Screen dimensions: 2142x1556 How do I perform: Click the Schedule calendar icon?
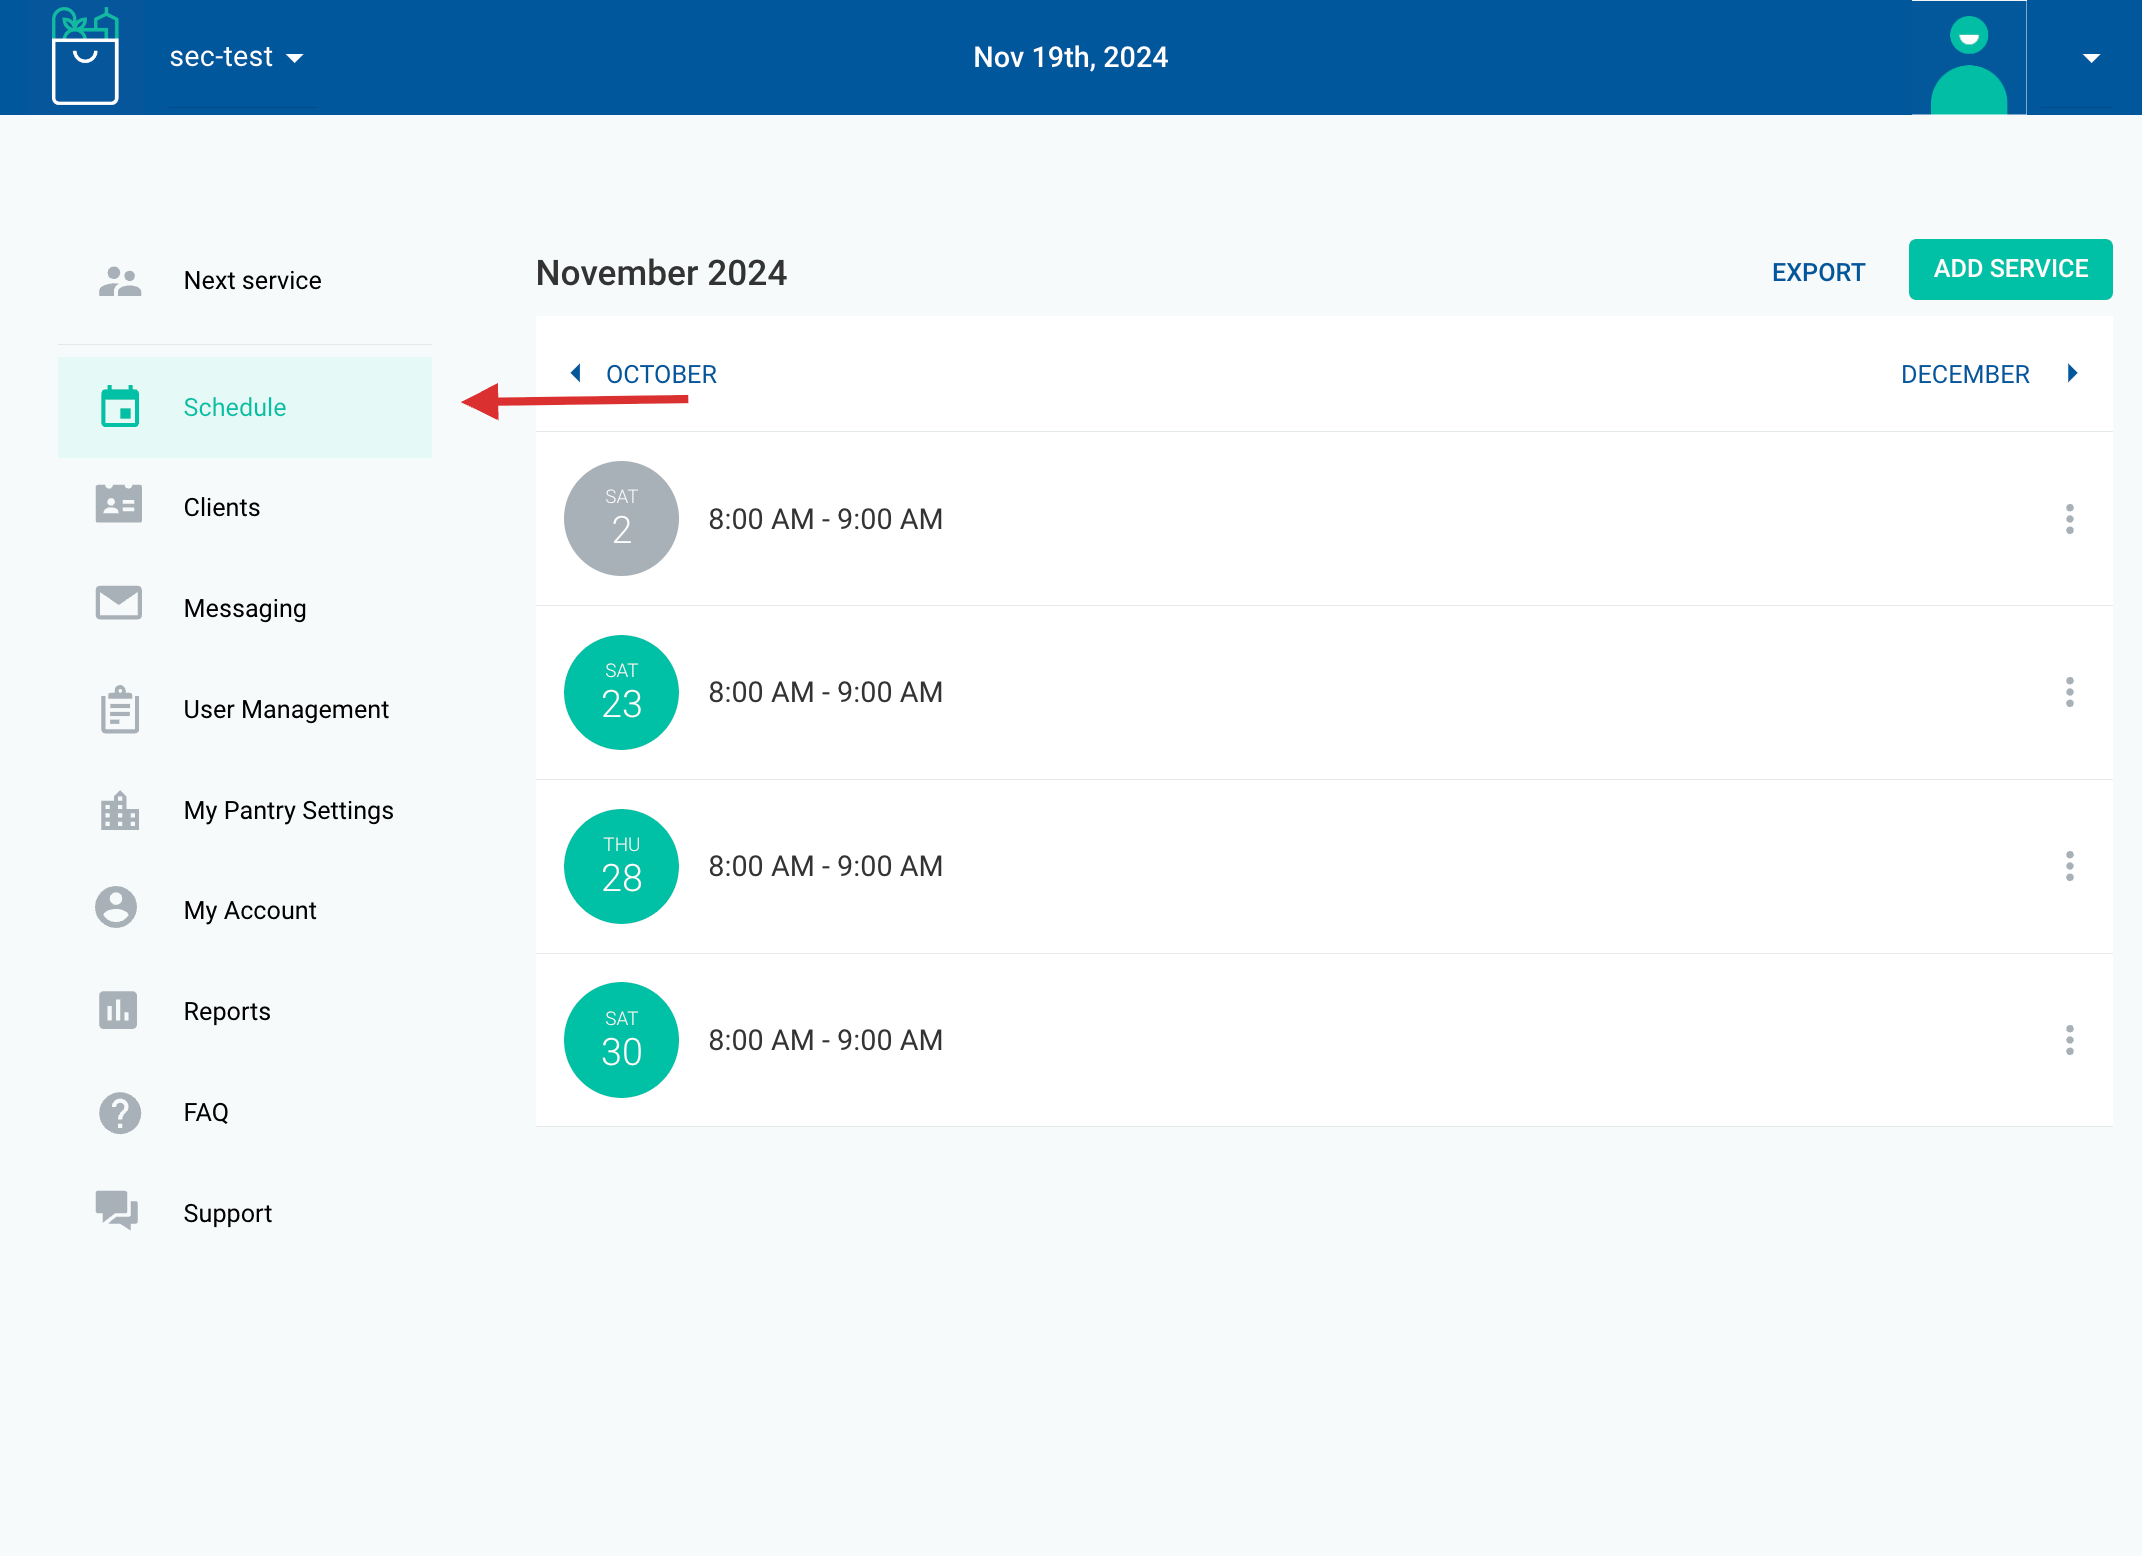pyautogui.click(x=120, y=407)
